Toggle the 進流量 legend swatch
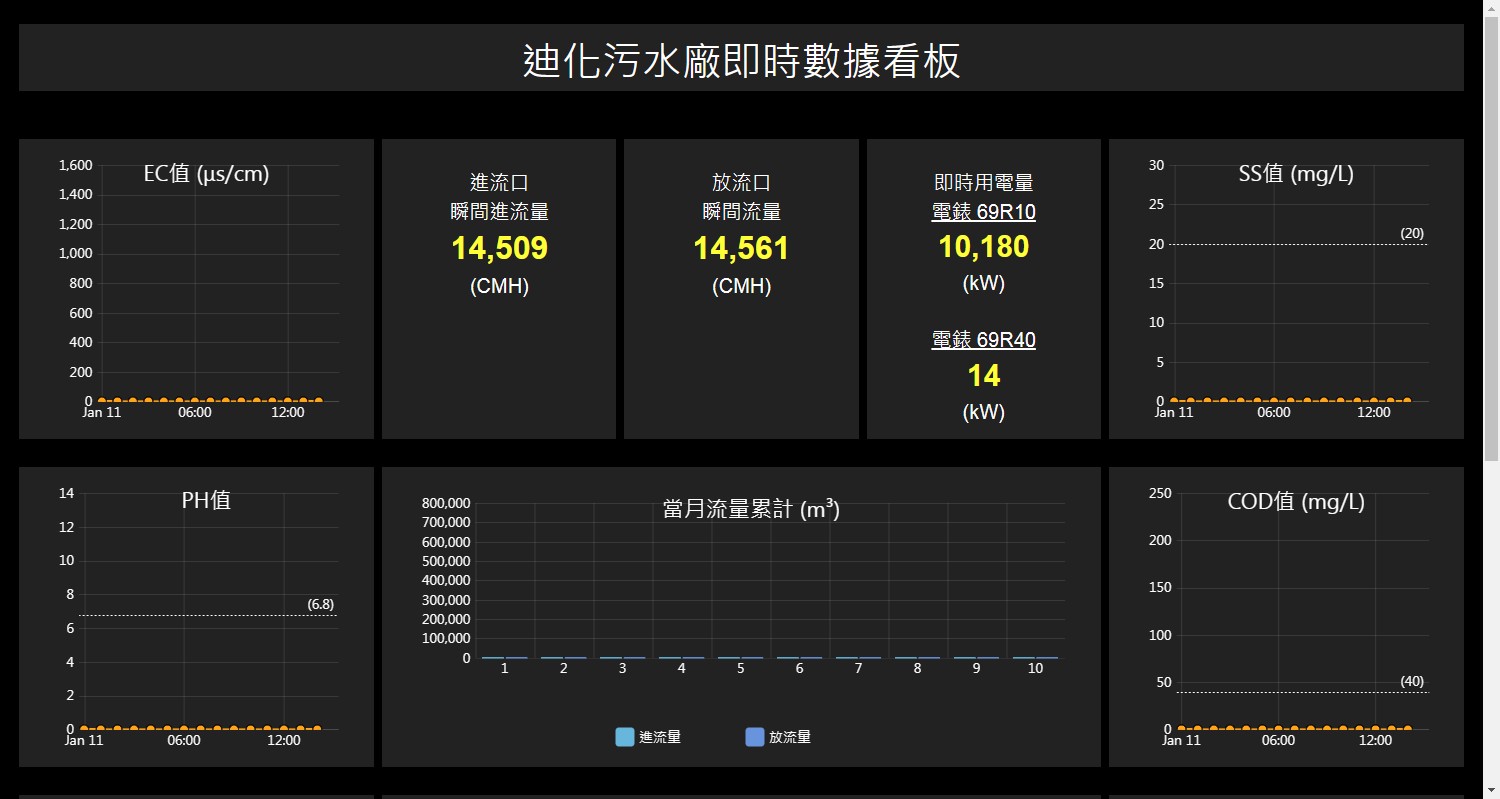Image resolution: width=1500 pixels, height=799 pixels. point(625,737)
